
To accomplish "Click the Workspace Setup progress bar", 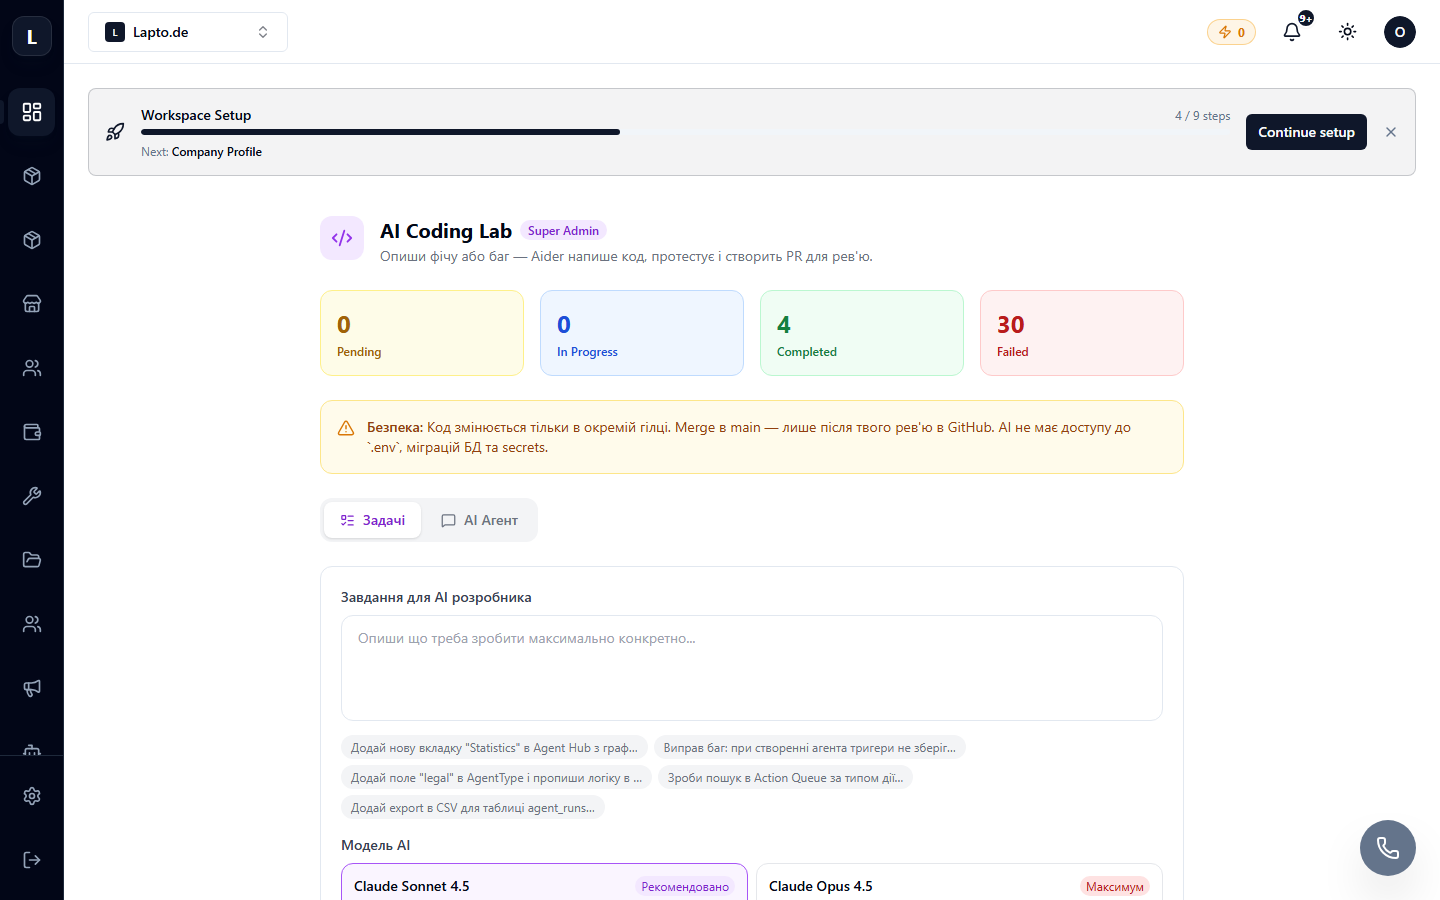I will click(x=686, y=132).
